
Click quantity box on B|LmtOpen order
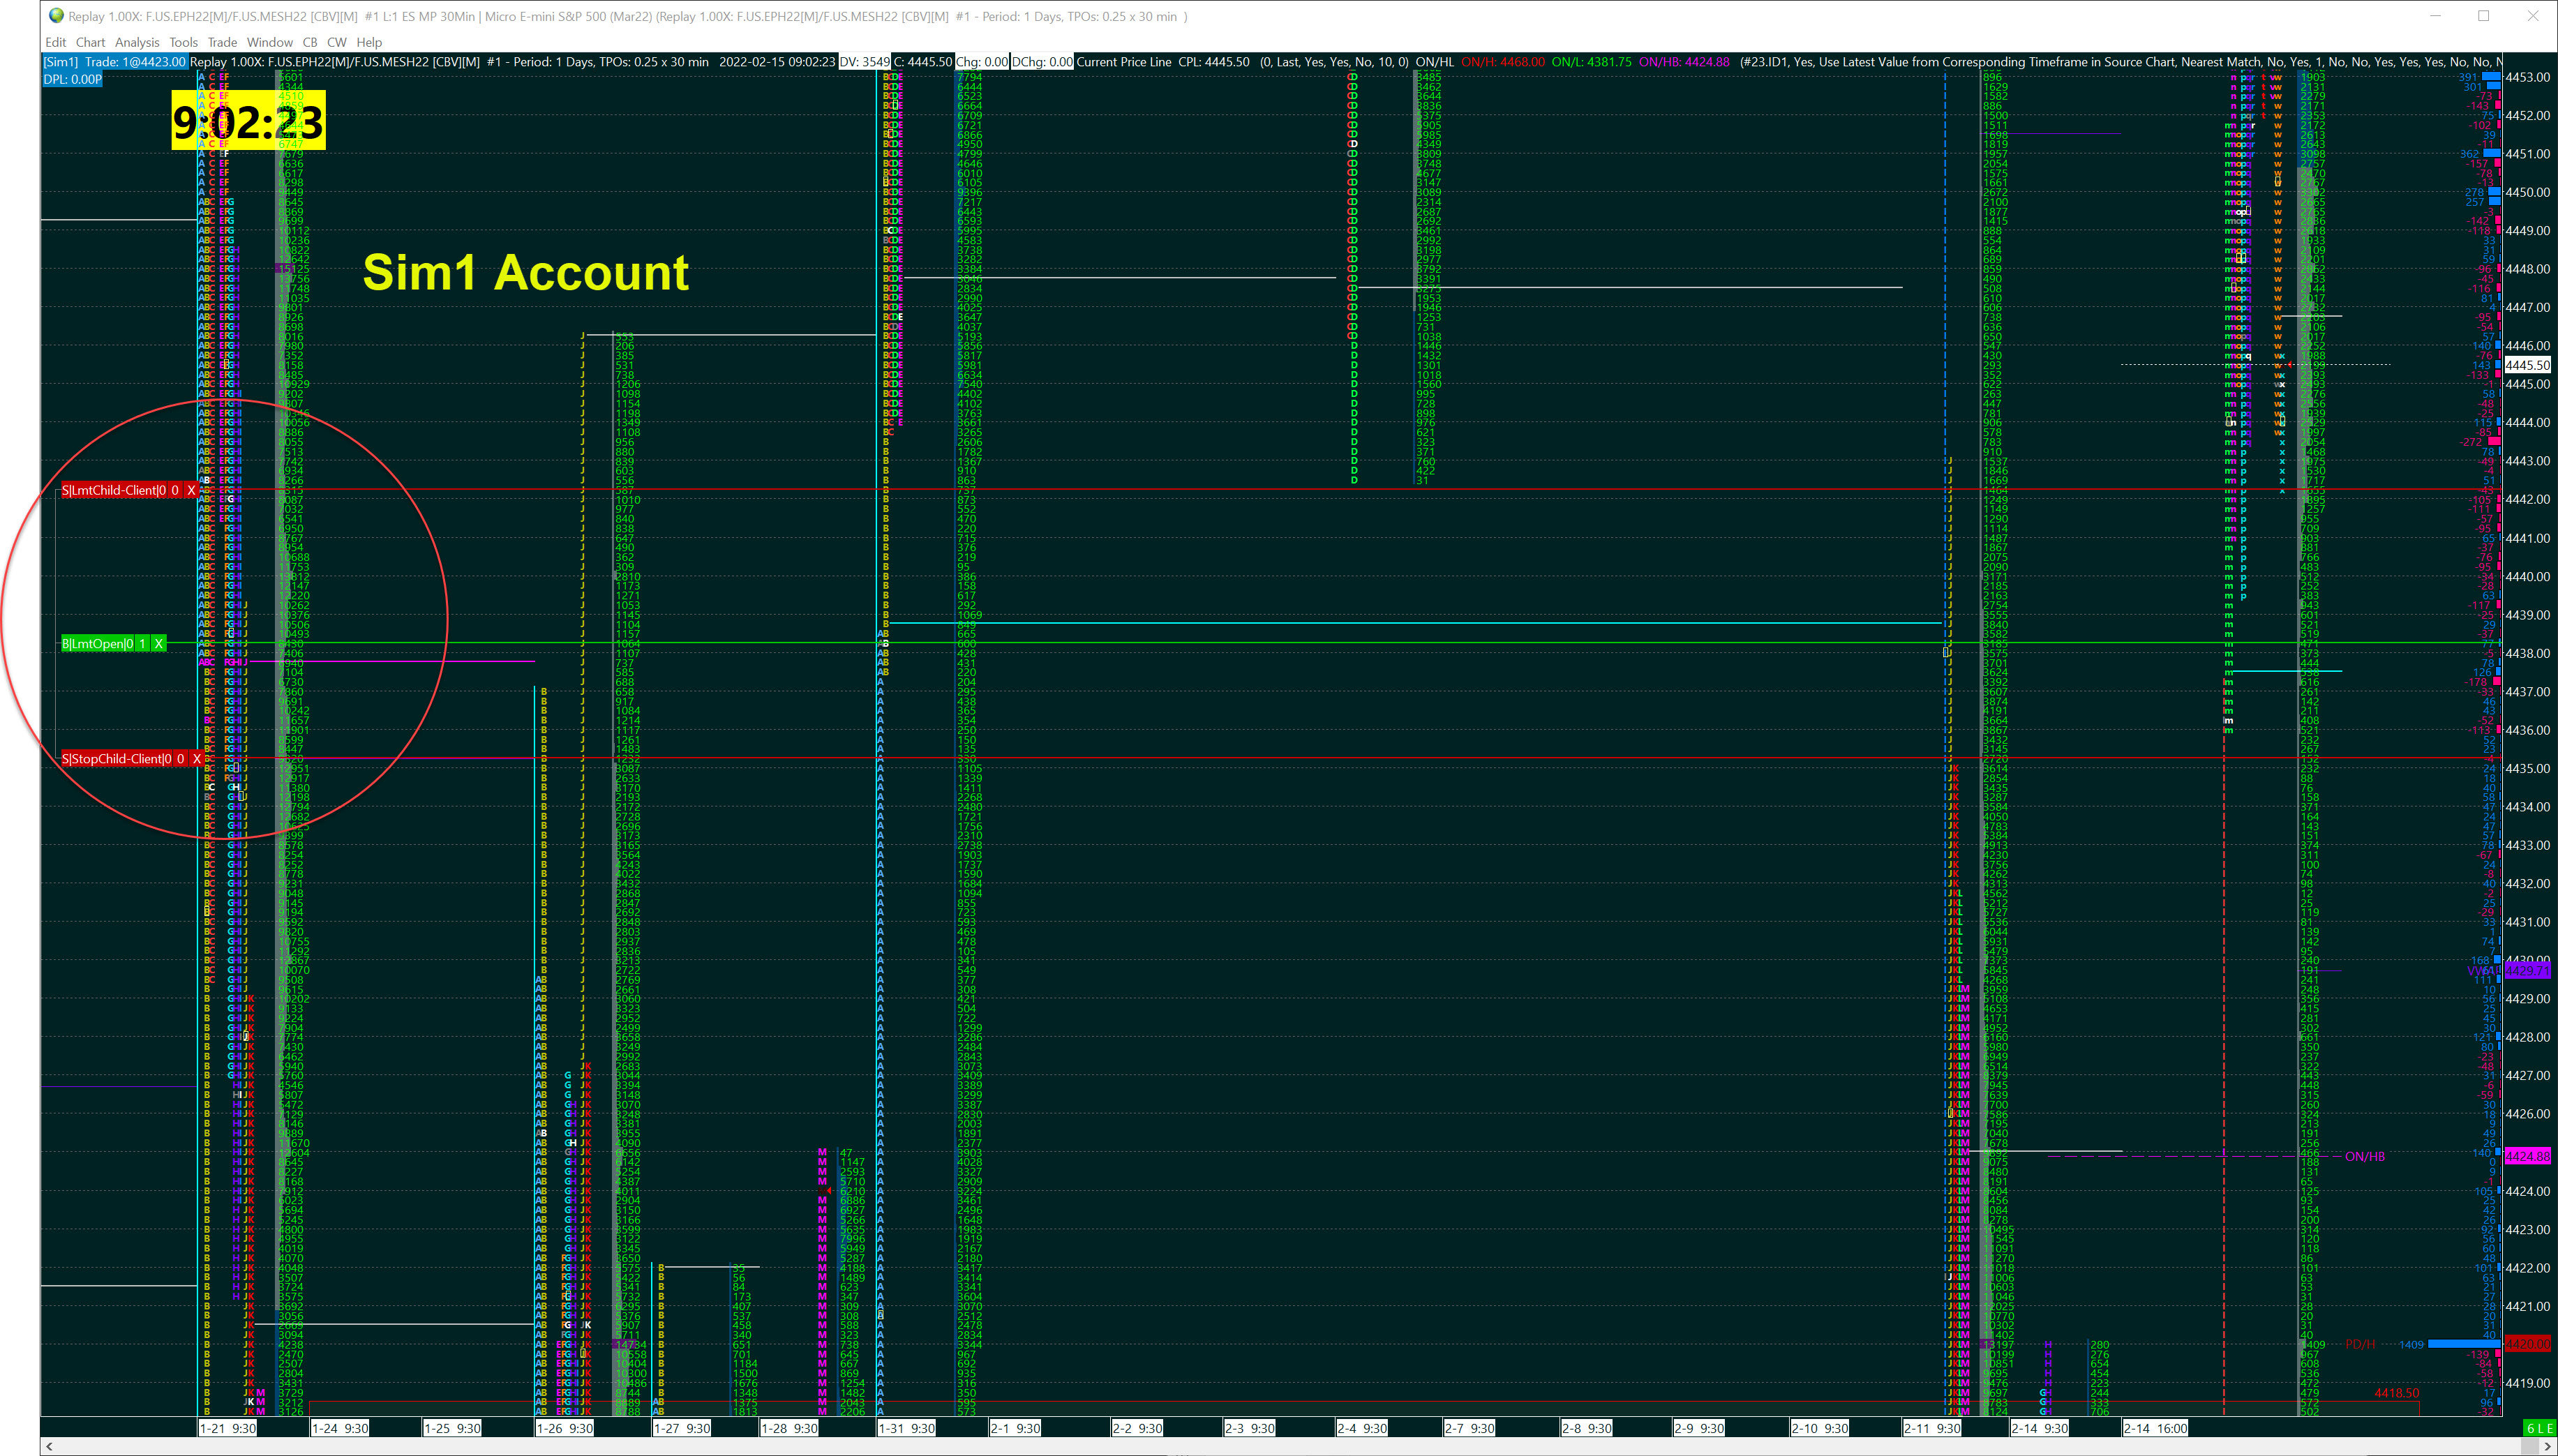143,644
